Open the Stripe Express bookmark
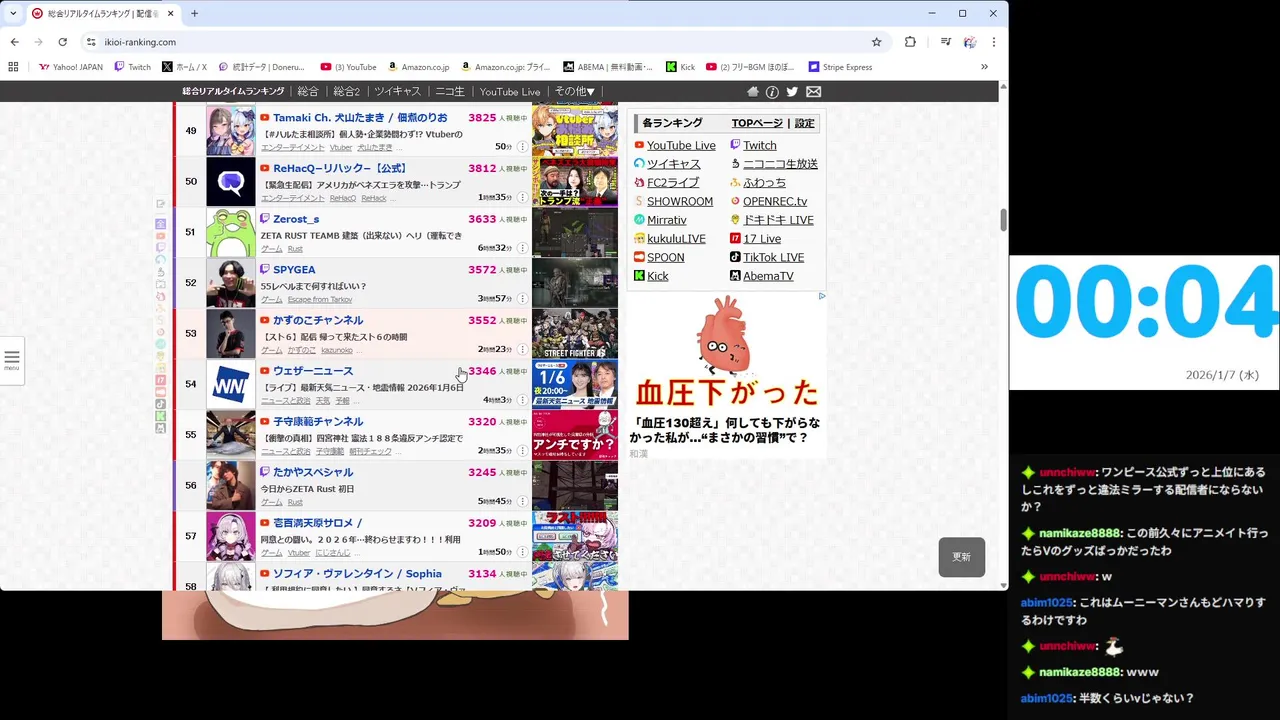Screen dimensions: 1280x720 point(840,67)
